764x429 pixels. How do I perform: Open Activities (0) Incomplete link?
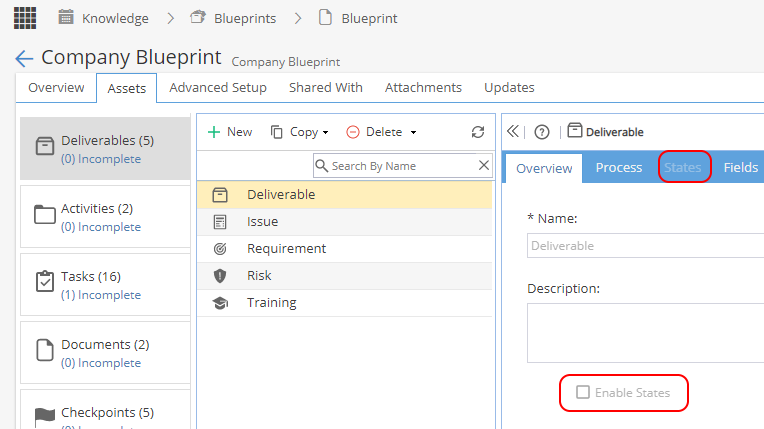coord(101,227)
